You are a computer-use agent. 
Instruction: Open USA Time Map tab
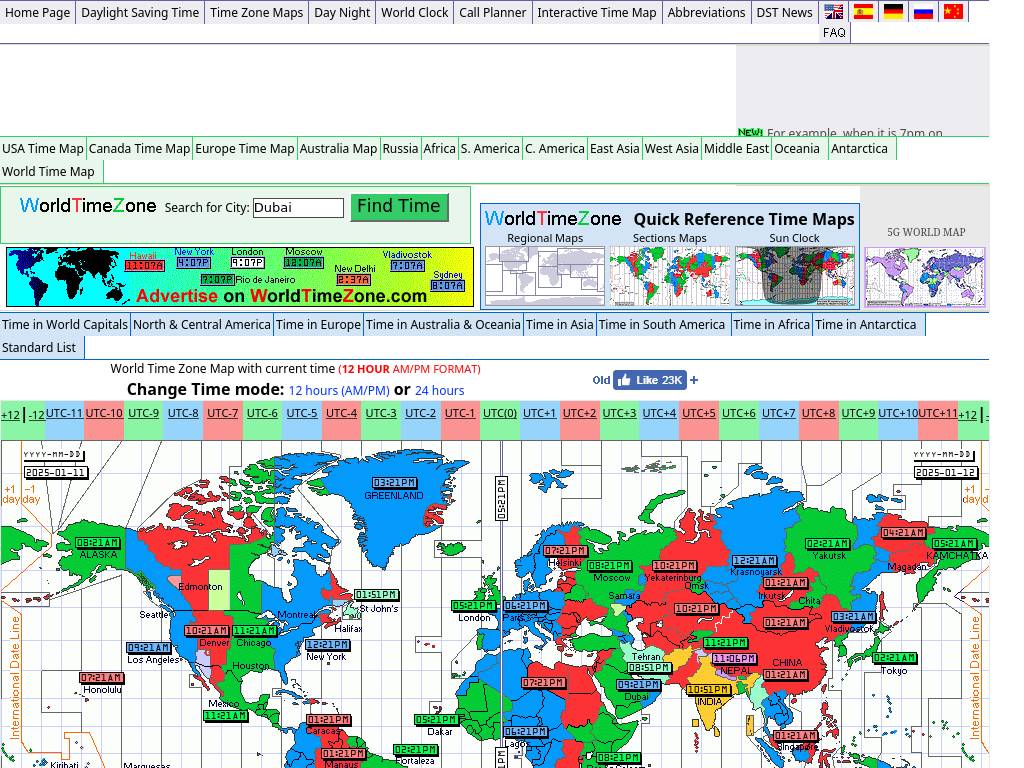coord(43,148)
